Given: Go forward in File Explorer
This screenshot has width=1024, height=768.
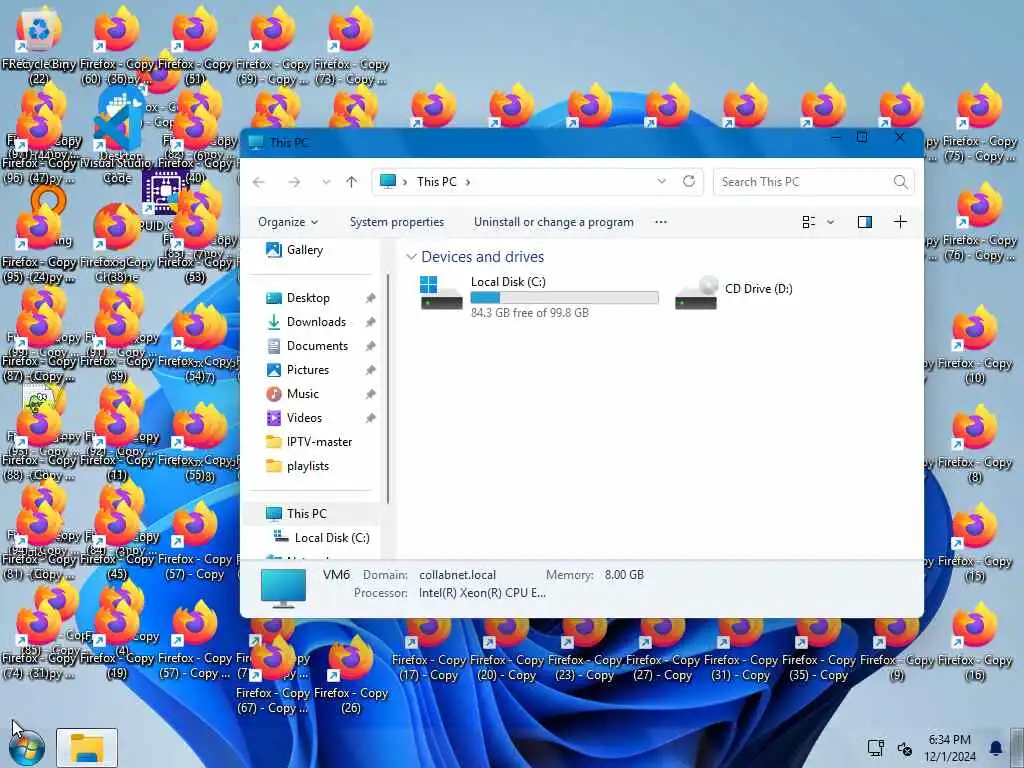Looking at the screenshot, I should pyautogui.click(x=295, y=182).
